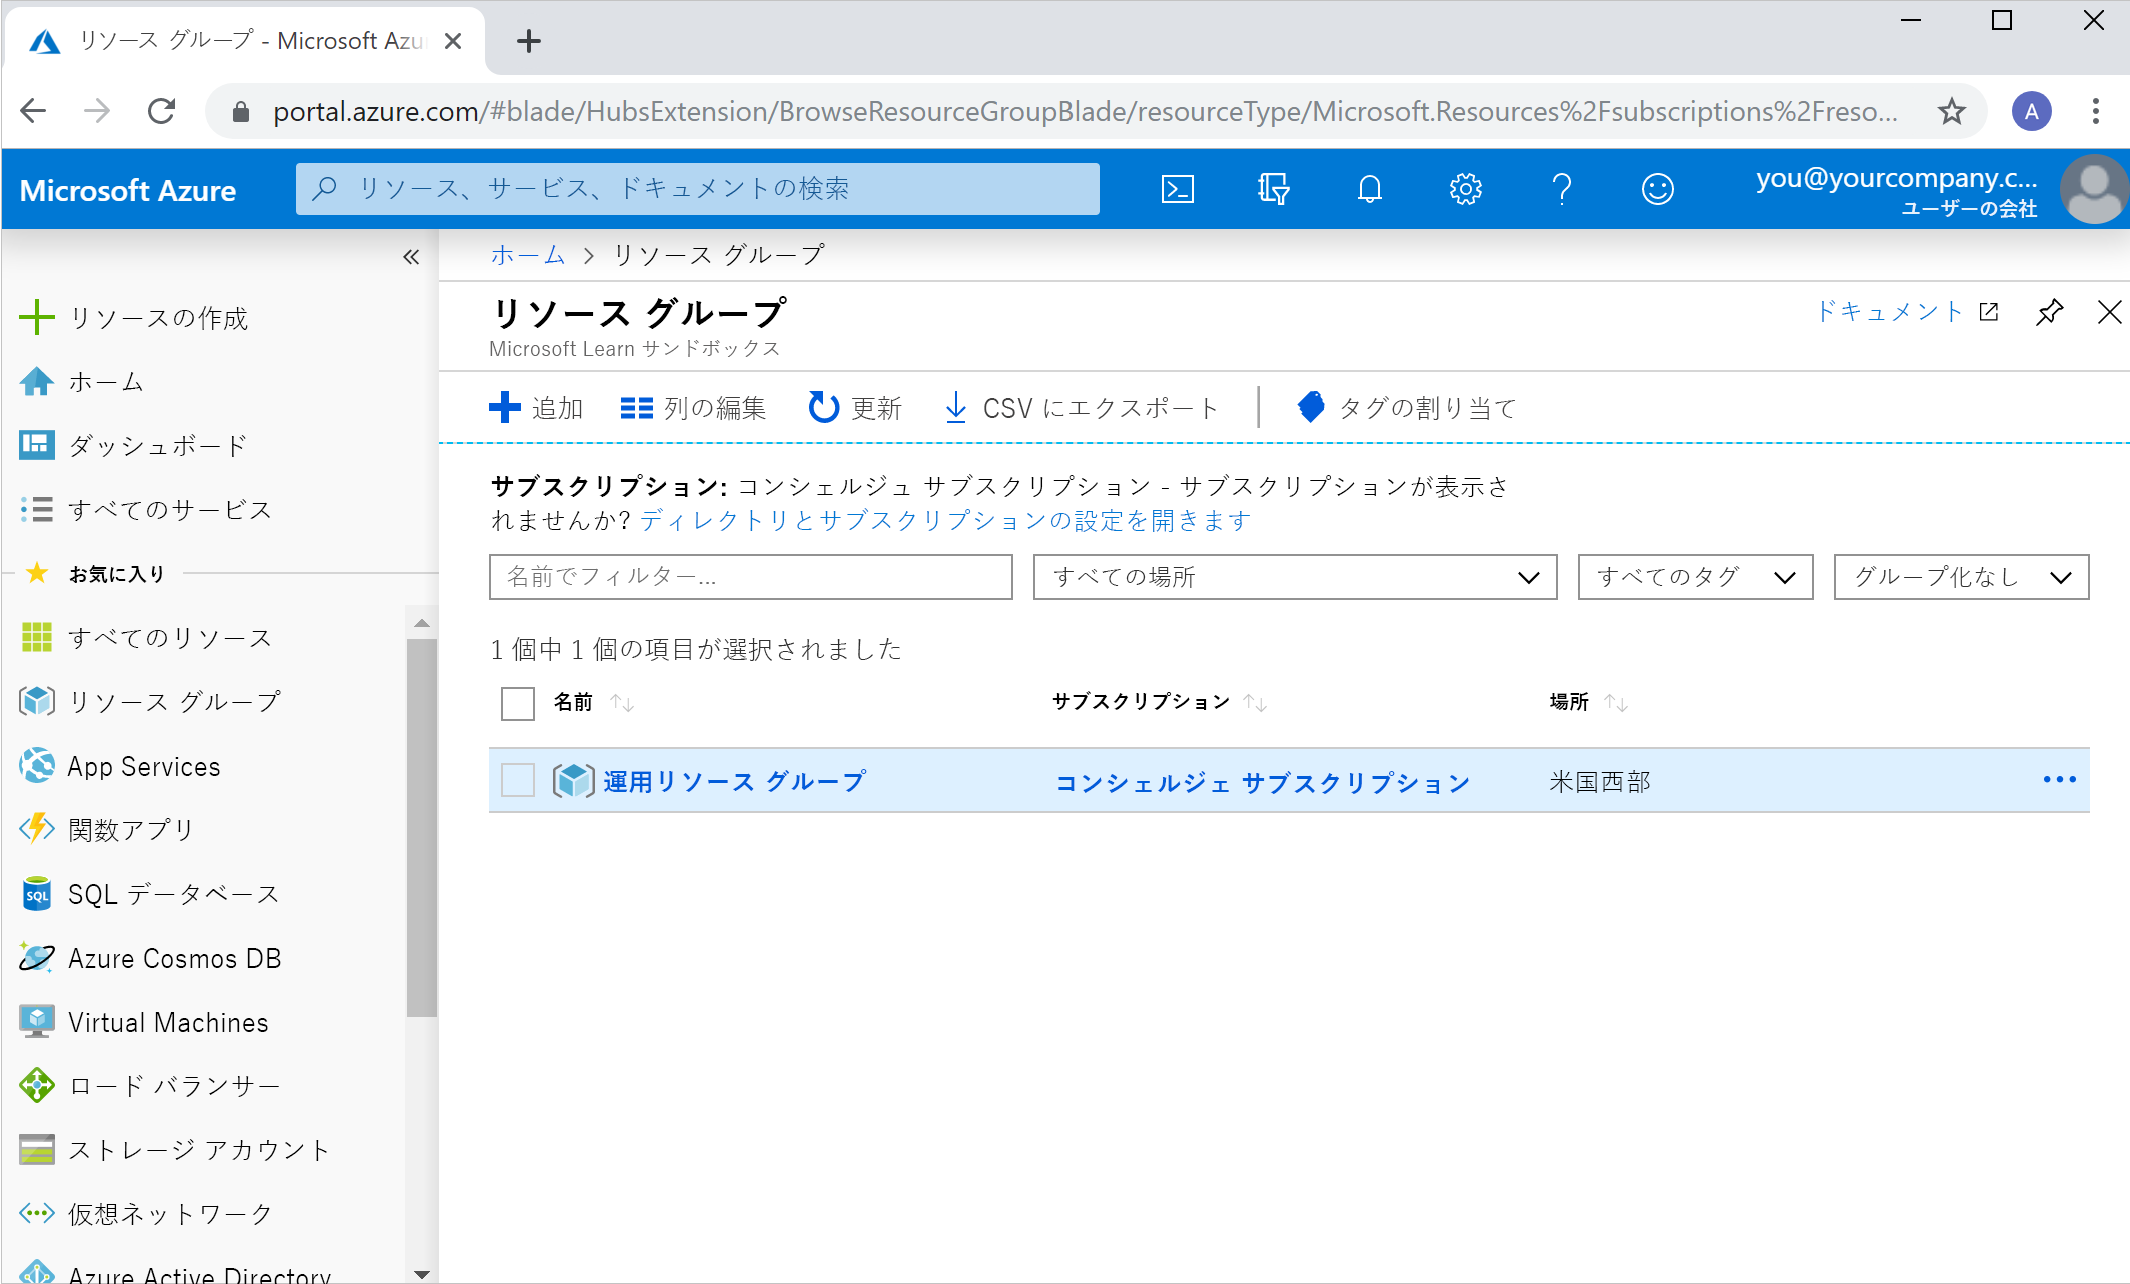Screen dimensions: 2130x1284
Task: Click the Azure Cosmos DB icon
Action: coord(37,957)
